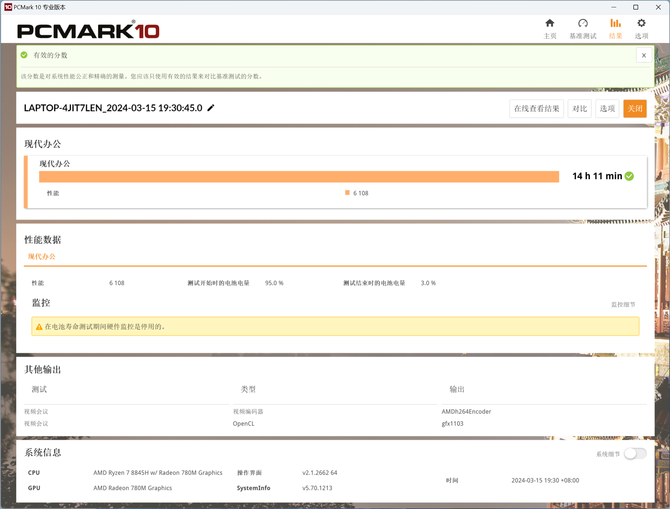Screen dimensions: 670x509
Task: Toggle the system details (系统细节) switch
Action: [x=635, y=453]
